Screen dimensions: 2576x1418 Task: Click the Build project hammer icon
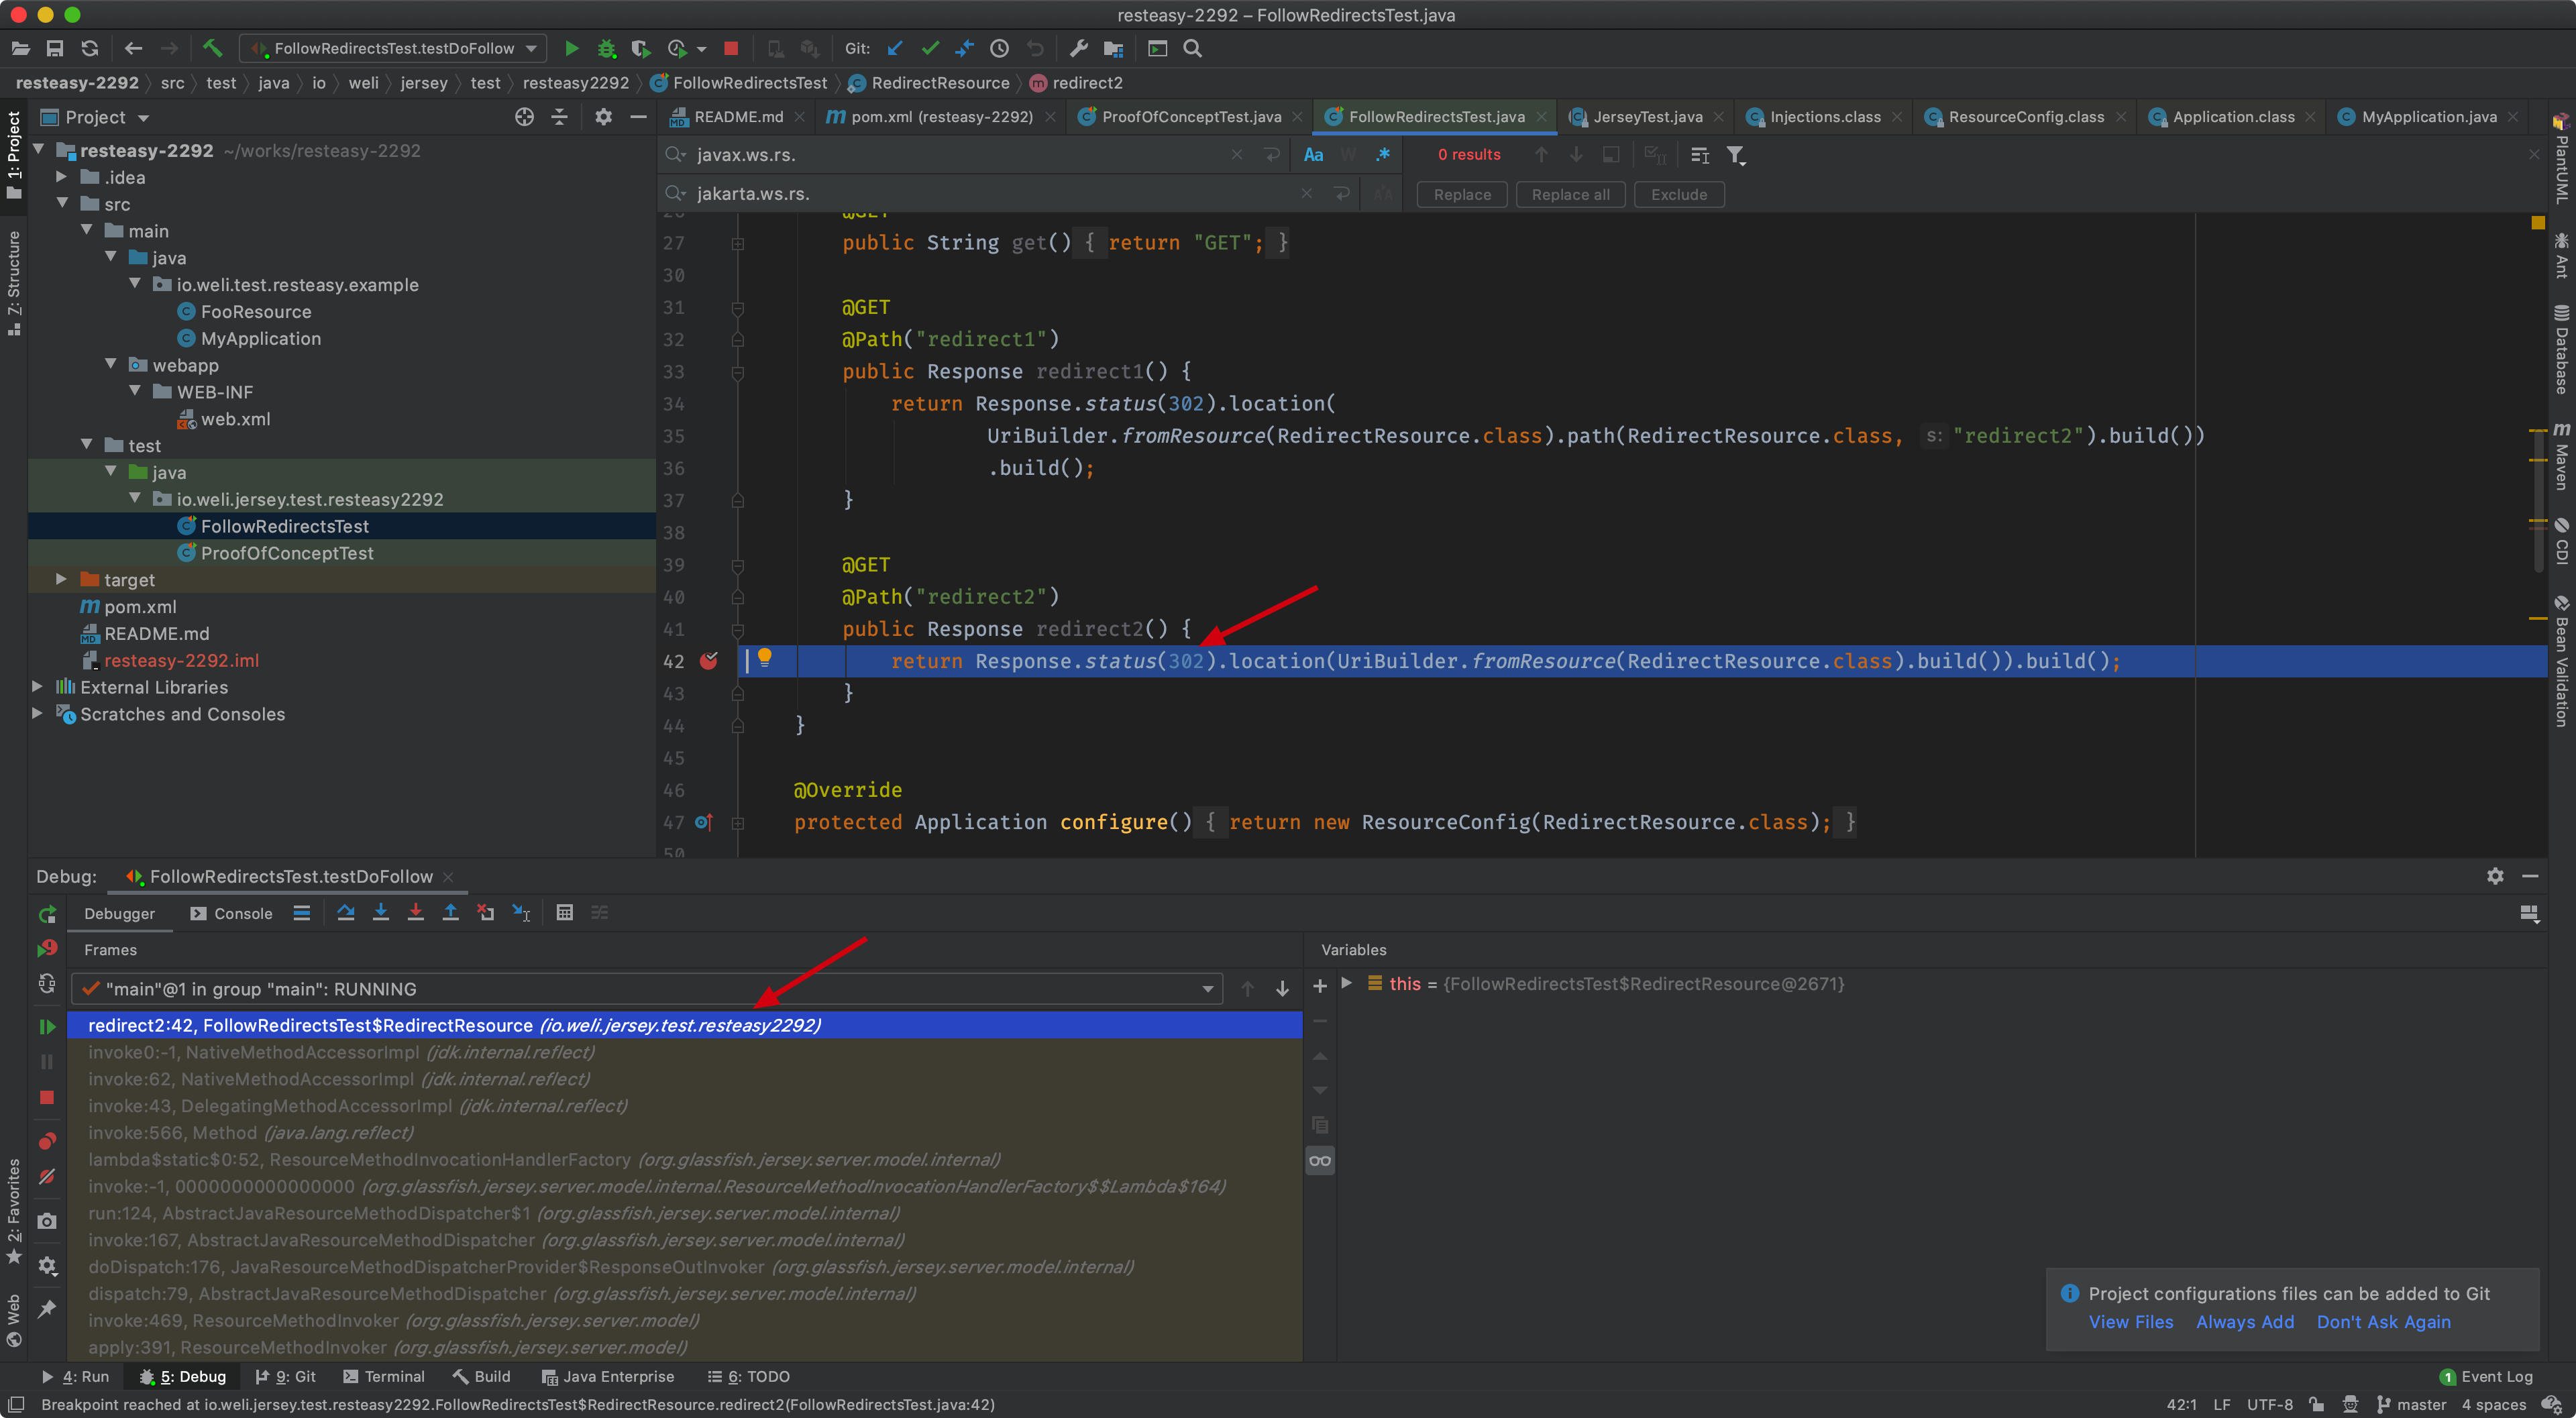pos(212,48)
